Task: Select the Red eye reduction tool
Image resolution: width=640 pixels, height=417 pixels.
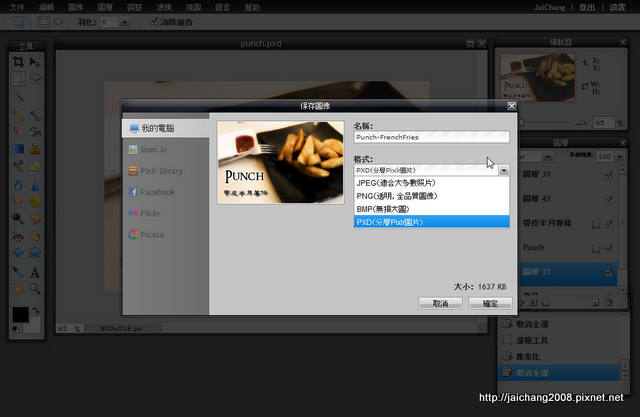Action: click(x=18, y=237)
